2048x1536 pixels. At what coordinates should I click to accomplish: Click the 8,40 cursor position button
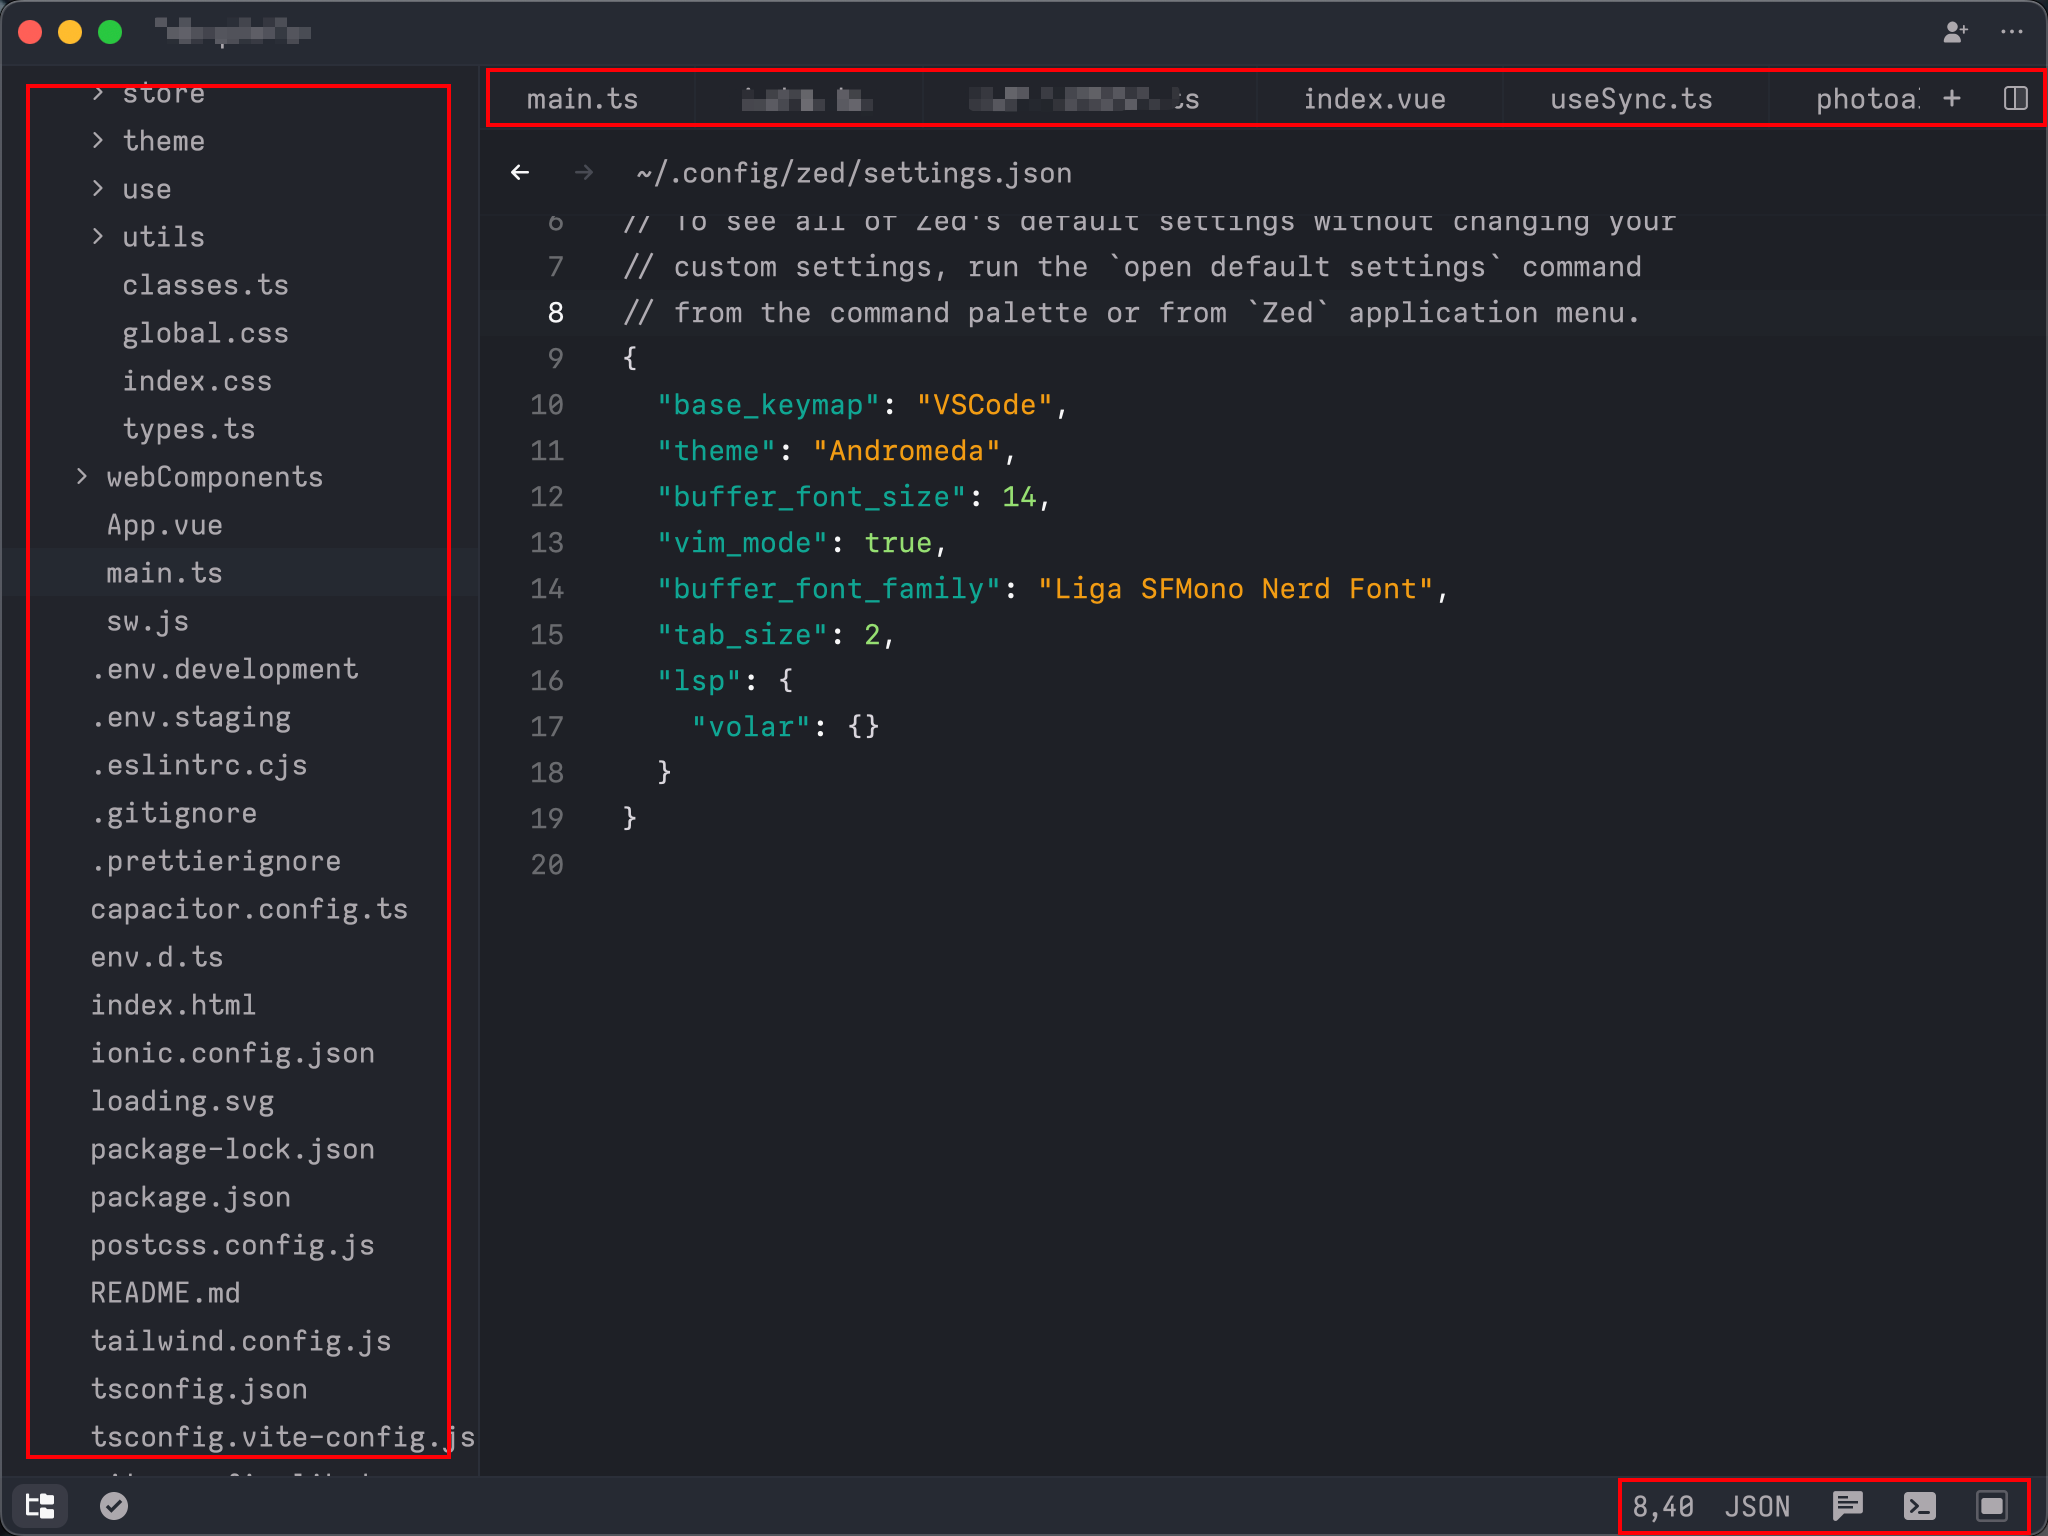coord(1663,1506)
